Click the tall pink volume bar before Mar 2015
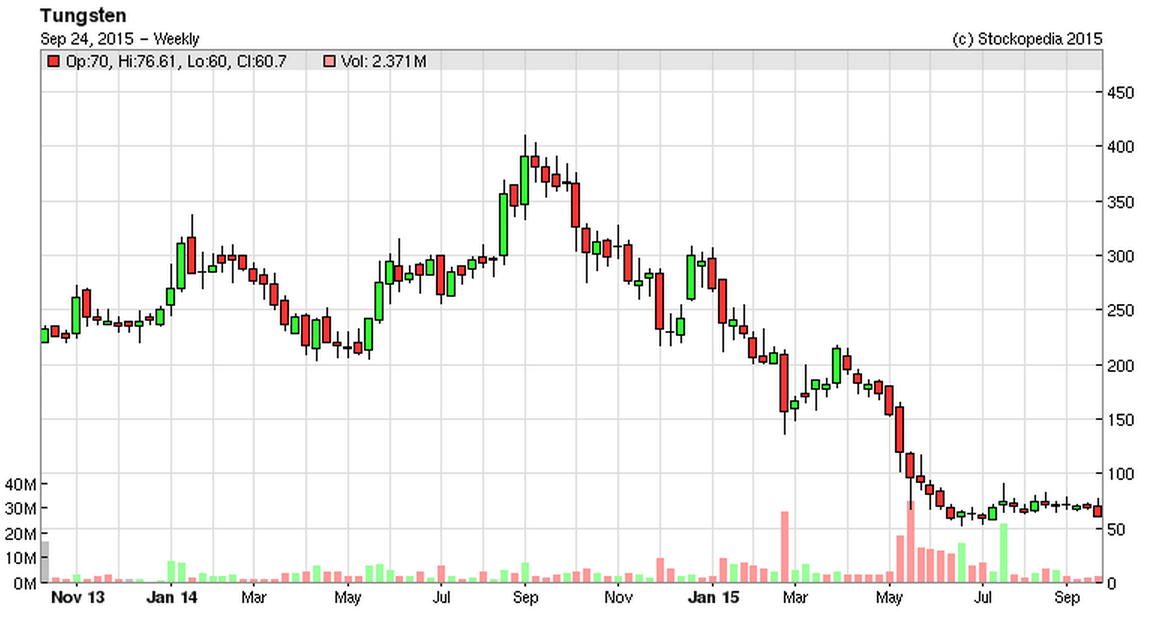The width and height of the screenshot is (1150, 629). [x=785, y=547]
